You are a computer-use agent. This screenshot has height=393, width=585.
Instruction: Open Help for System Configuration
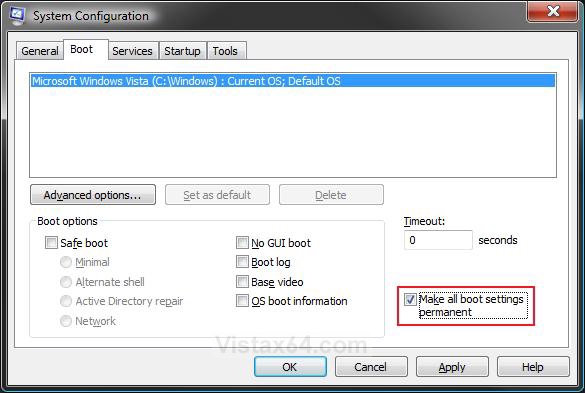(533, 367)
